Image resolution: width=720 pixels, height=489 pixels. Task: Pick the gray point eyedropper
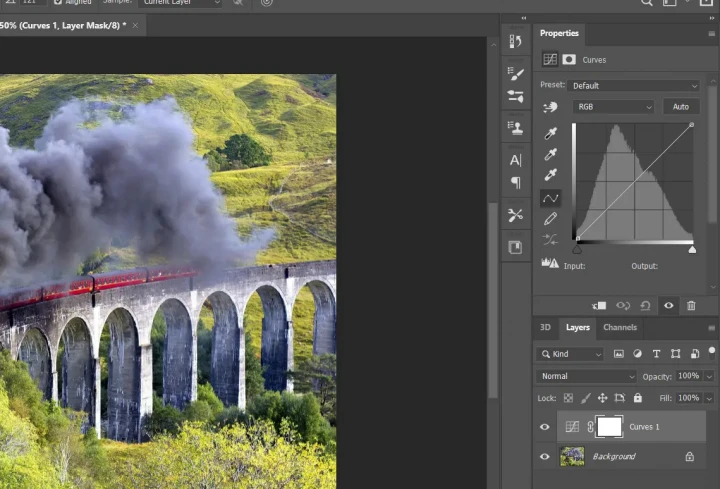550,154
